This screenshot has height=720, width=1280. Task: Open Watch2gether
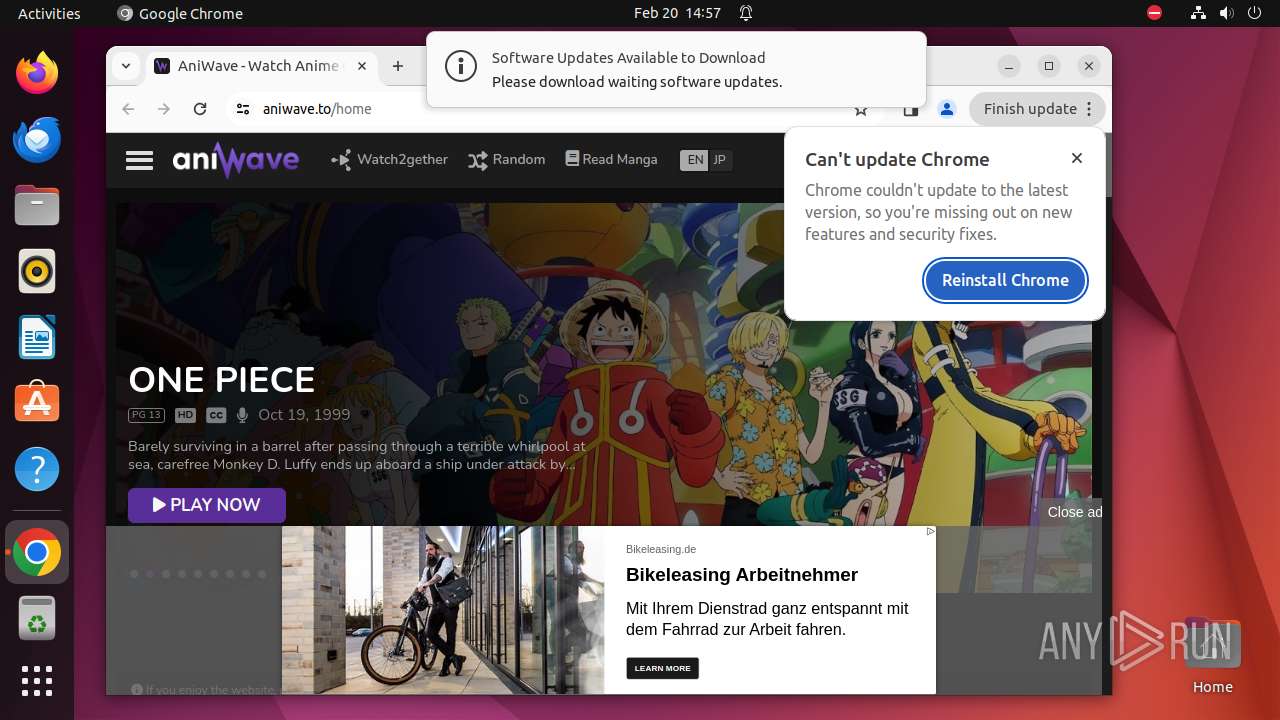pos(390,159)
